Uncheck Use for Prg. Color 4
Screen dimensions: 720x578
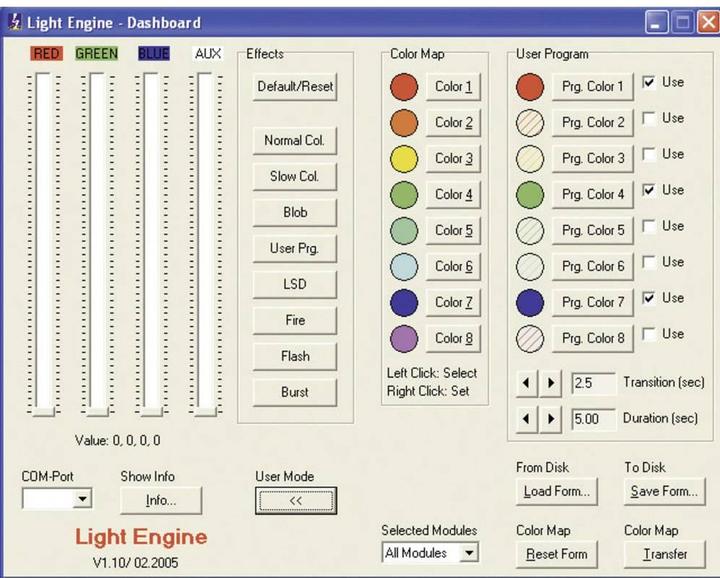coord(649,190)
